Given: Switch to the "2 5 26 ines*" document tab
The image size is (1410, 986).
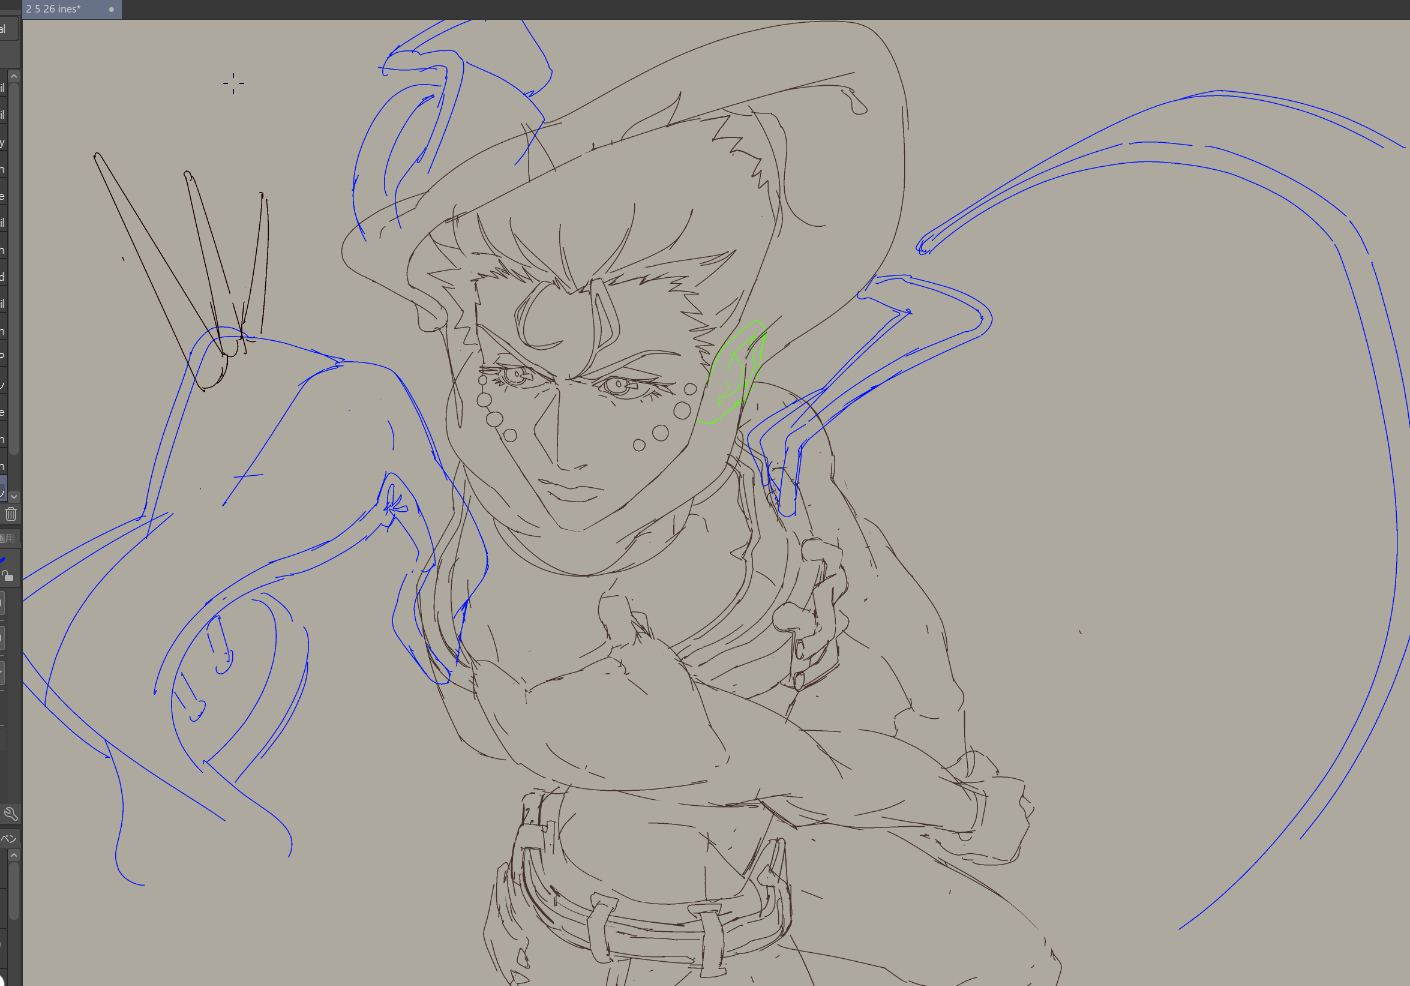Looking at the screenshot, I should 54,9.
